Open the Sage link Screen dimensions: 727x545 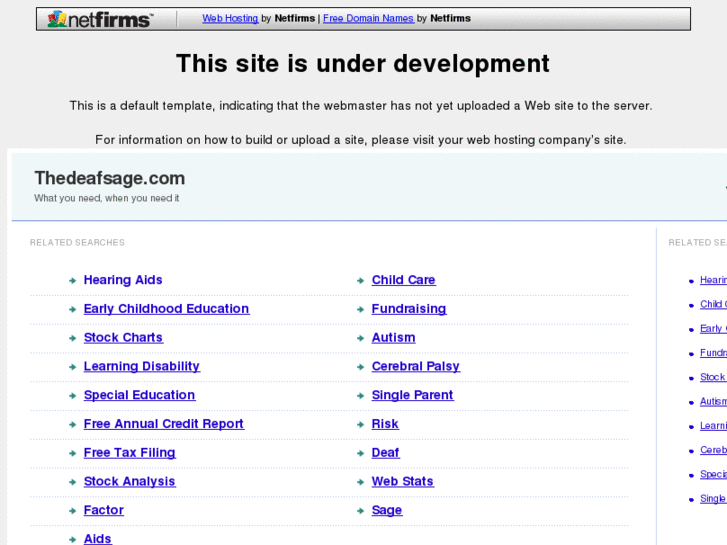[387, 510]
